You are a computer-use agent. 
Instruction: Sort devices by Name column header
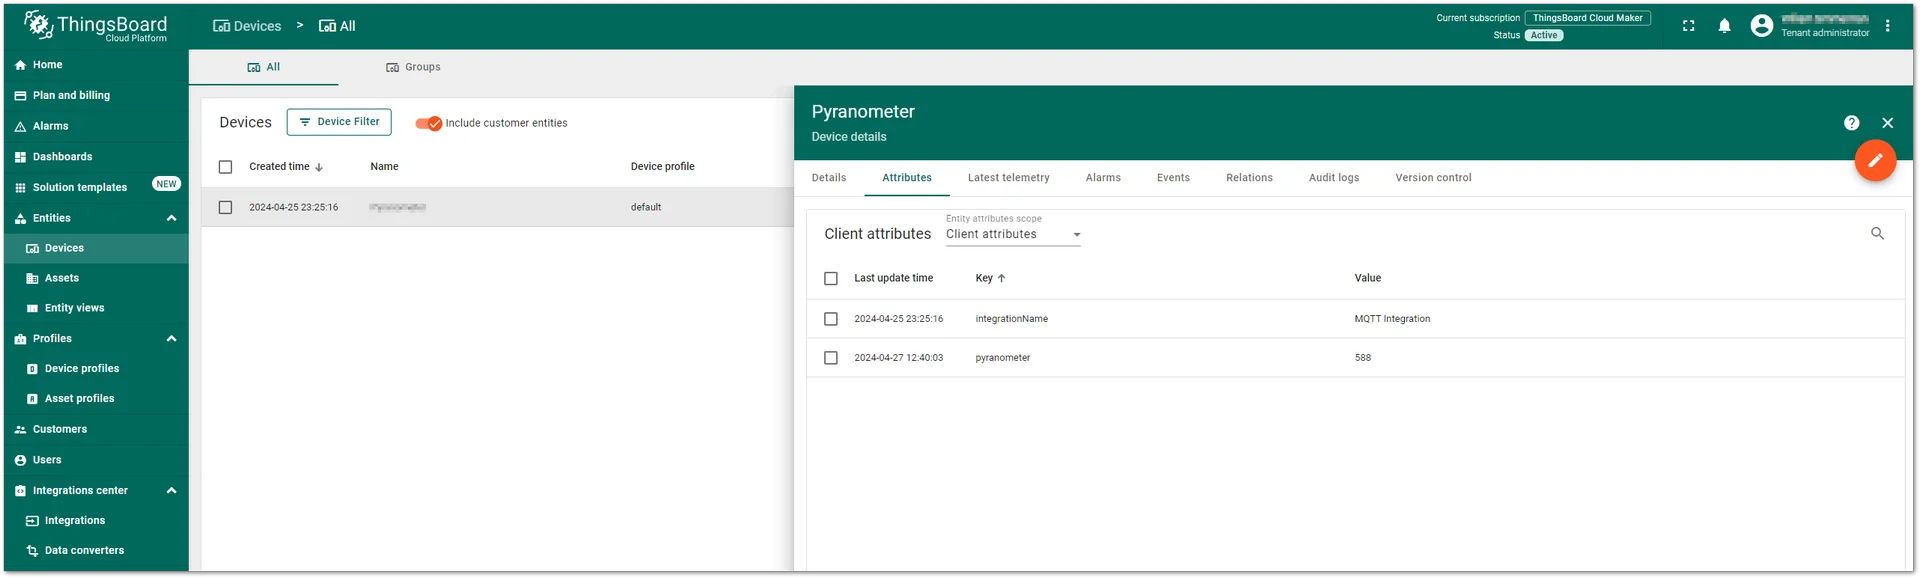[384, 167]
